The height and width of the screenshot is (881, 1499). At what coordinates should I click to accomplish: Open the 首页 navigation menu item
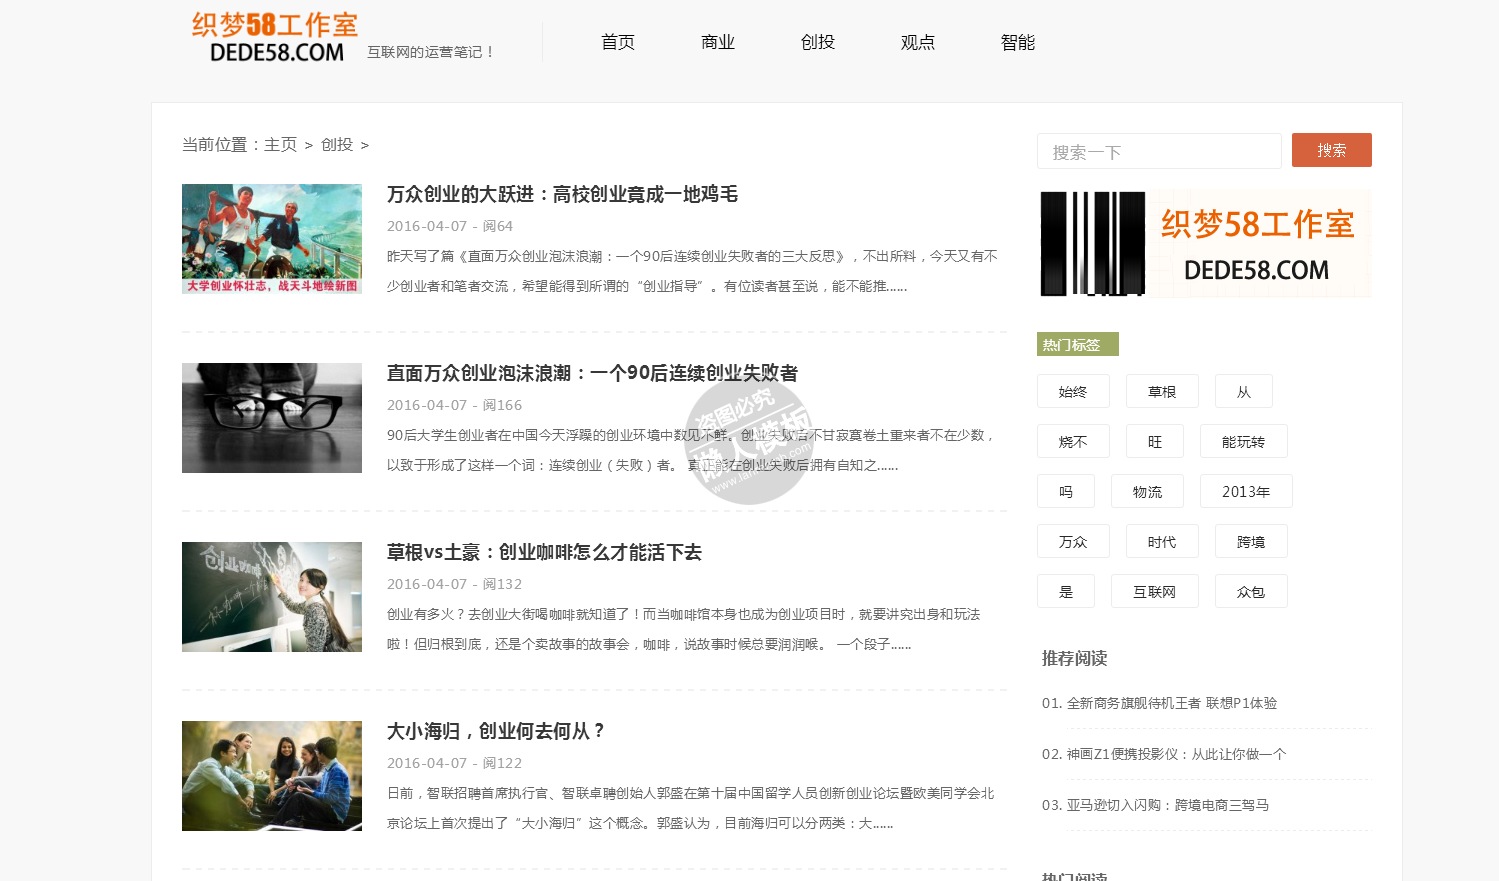coord(618,42)
